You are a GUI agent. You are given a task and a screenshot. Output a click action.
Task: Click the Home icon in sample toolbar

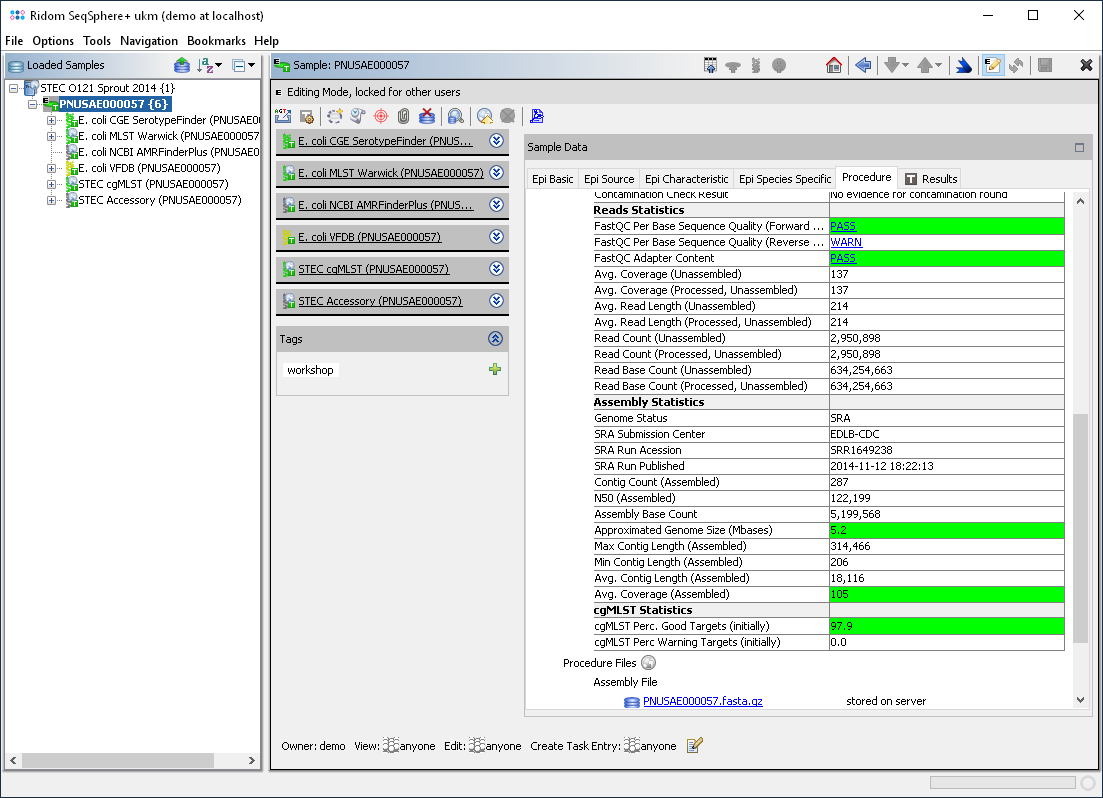point(833,65)
